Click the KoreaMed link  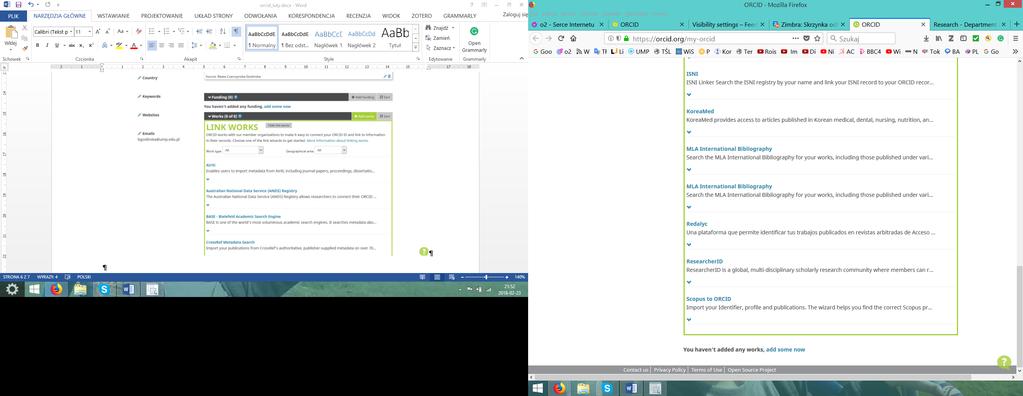point(700,112)
